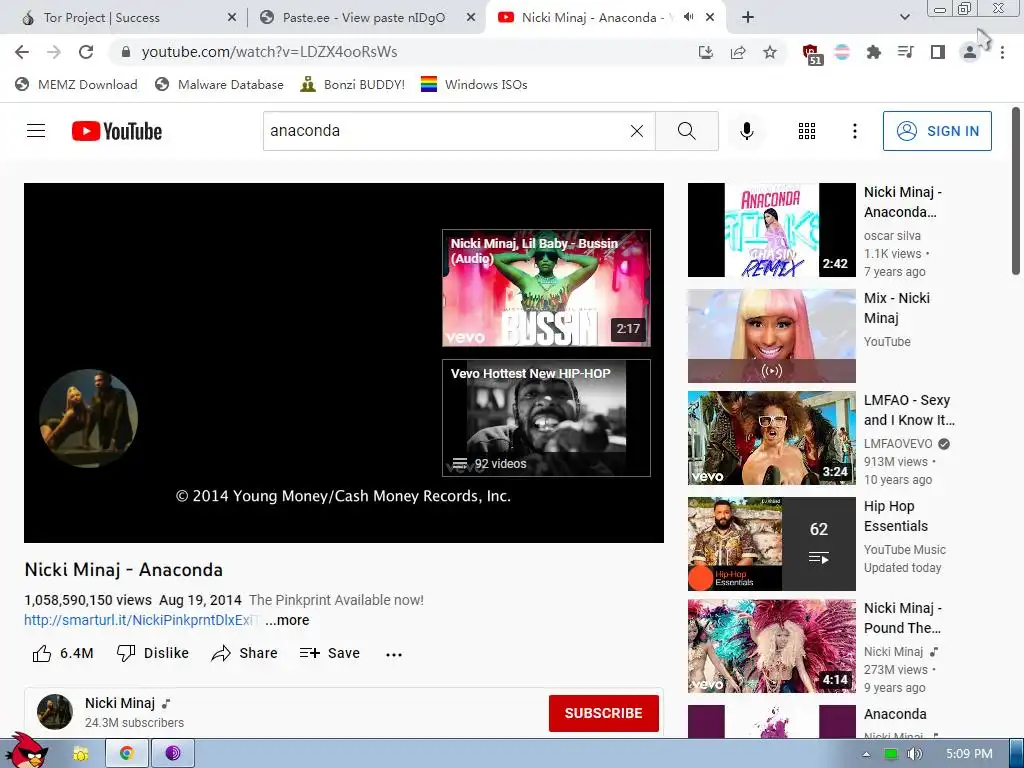Open the browser extensions puzzle icon
1024x768 pixels.
[x=873, y=52]
